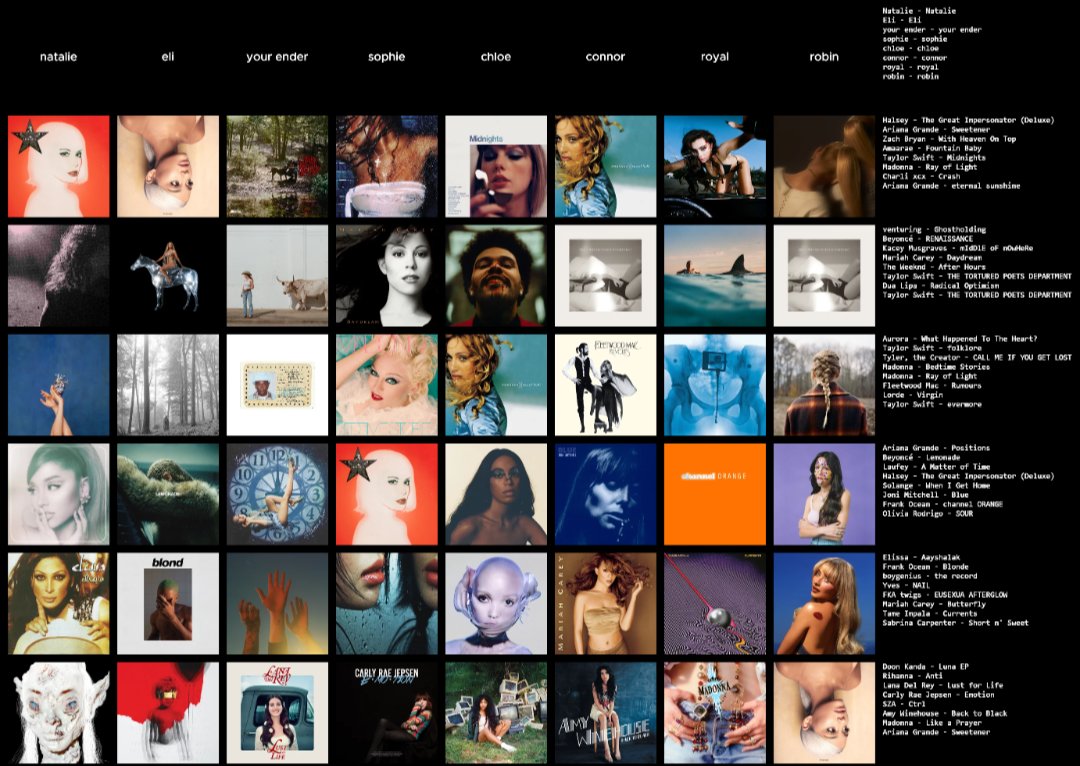Click the 'chloe' column header
Image resolution: width=1080 pixels, height=766 pixels.
496,56
